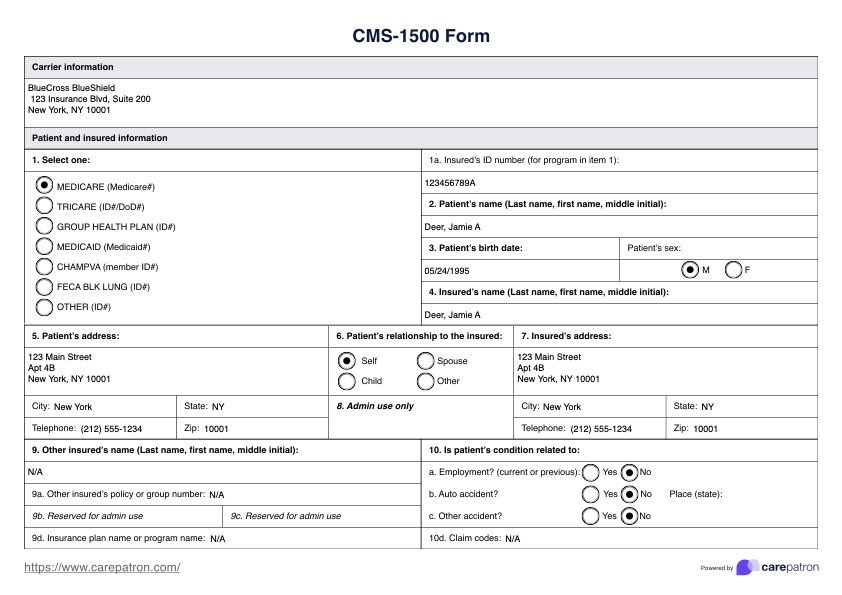Screen dimensions: 842x595
Task: Select F for patient's sex
Action: pos(733,270)
